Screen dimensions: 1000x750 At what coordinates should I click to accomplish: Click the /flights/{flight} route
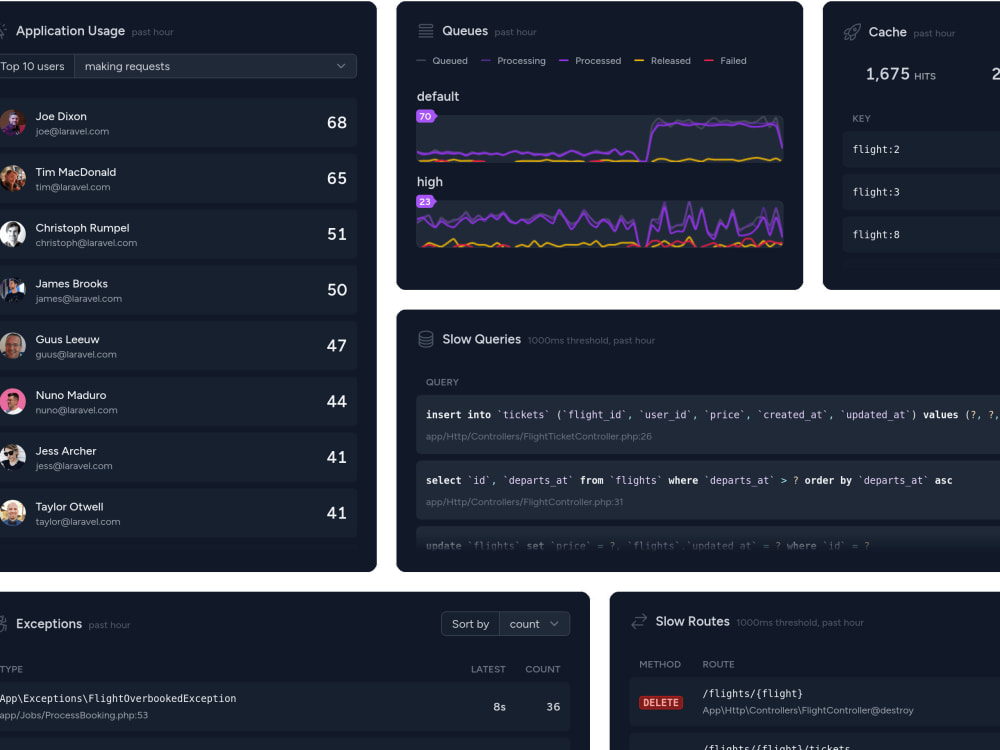(x=753, y=693)
